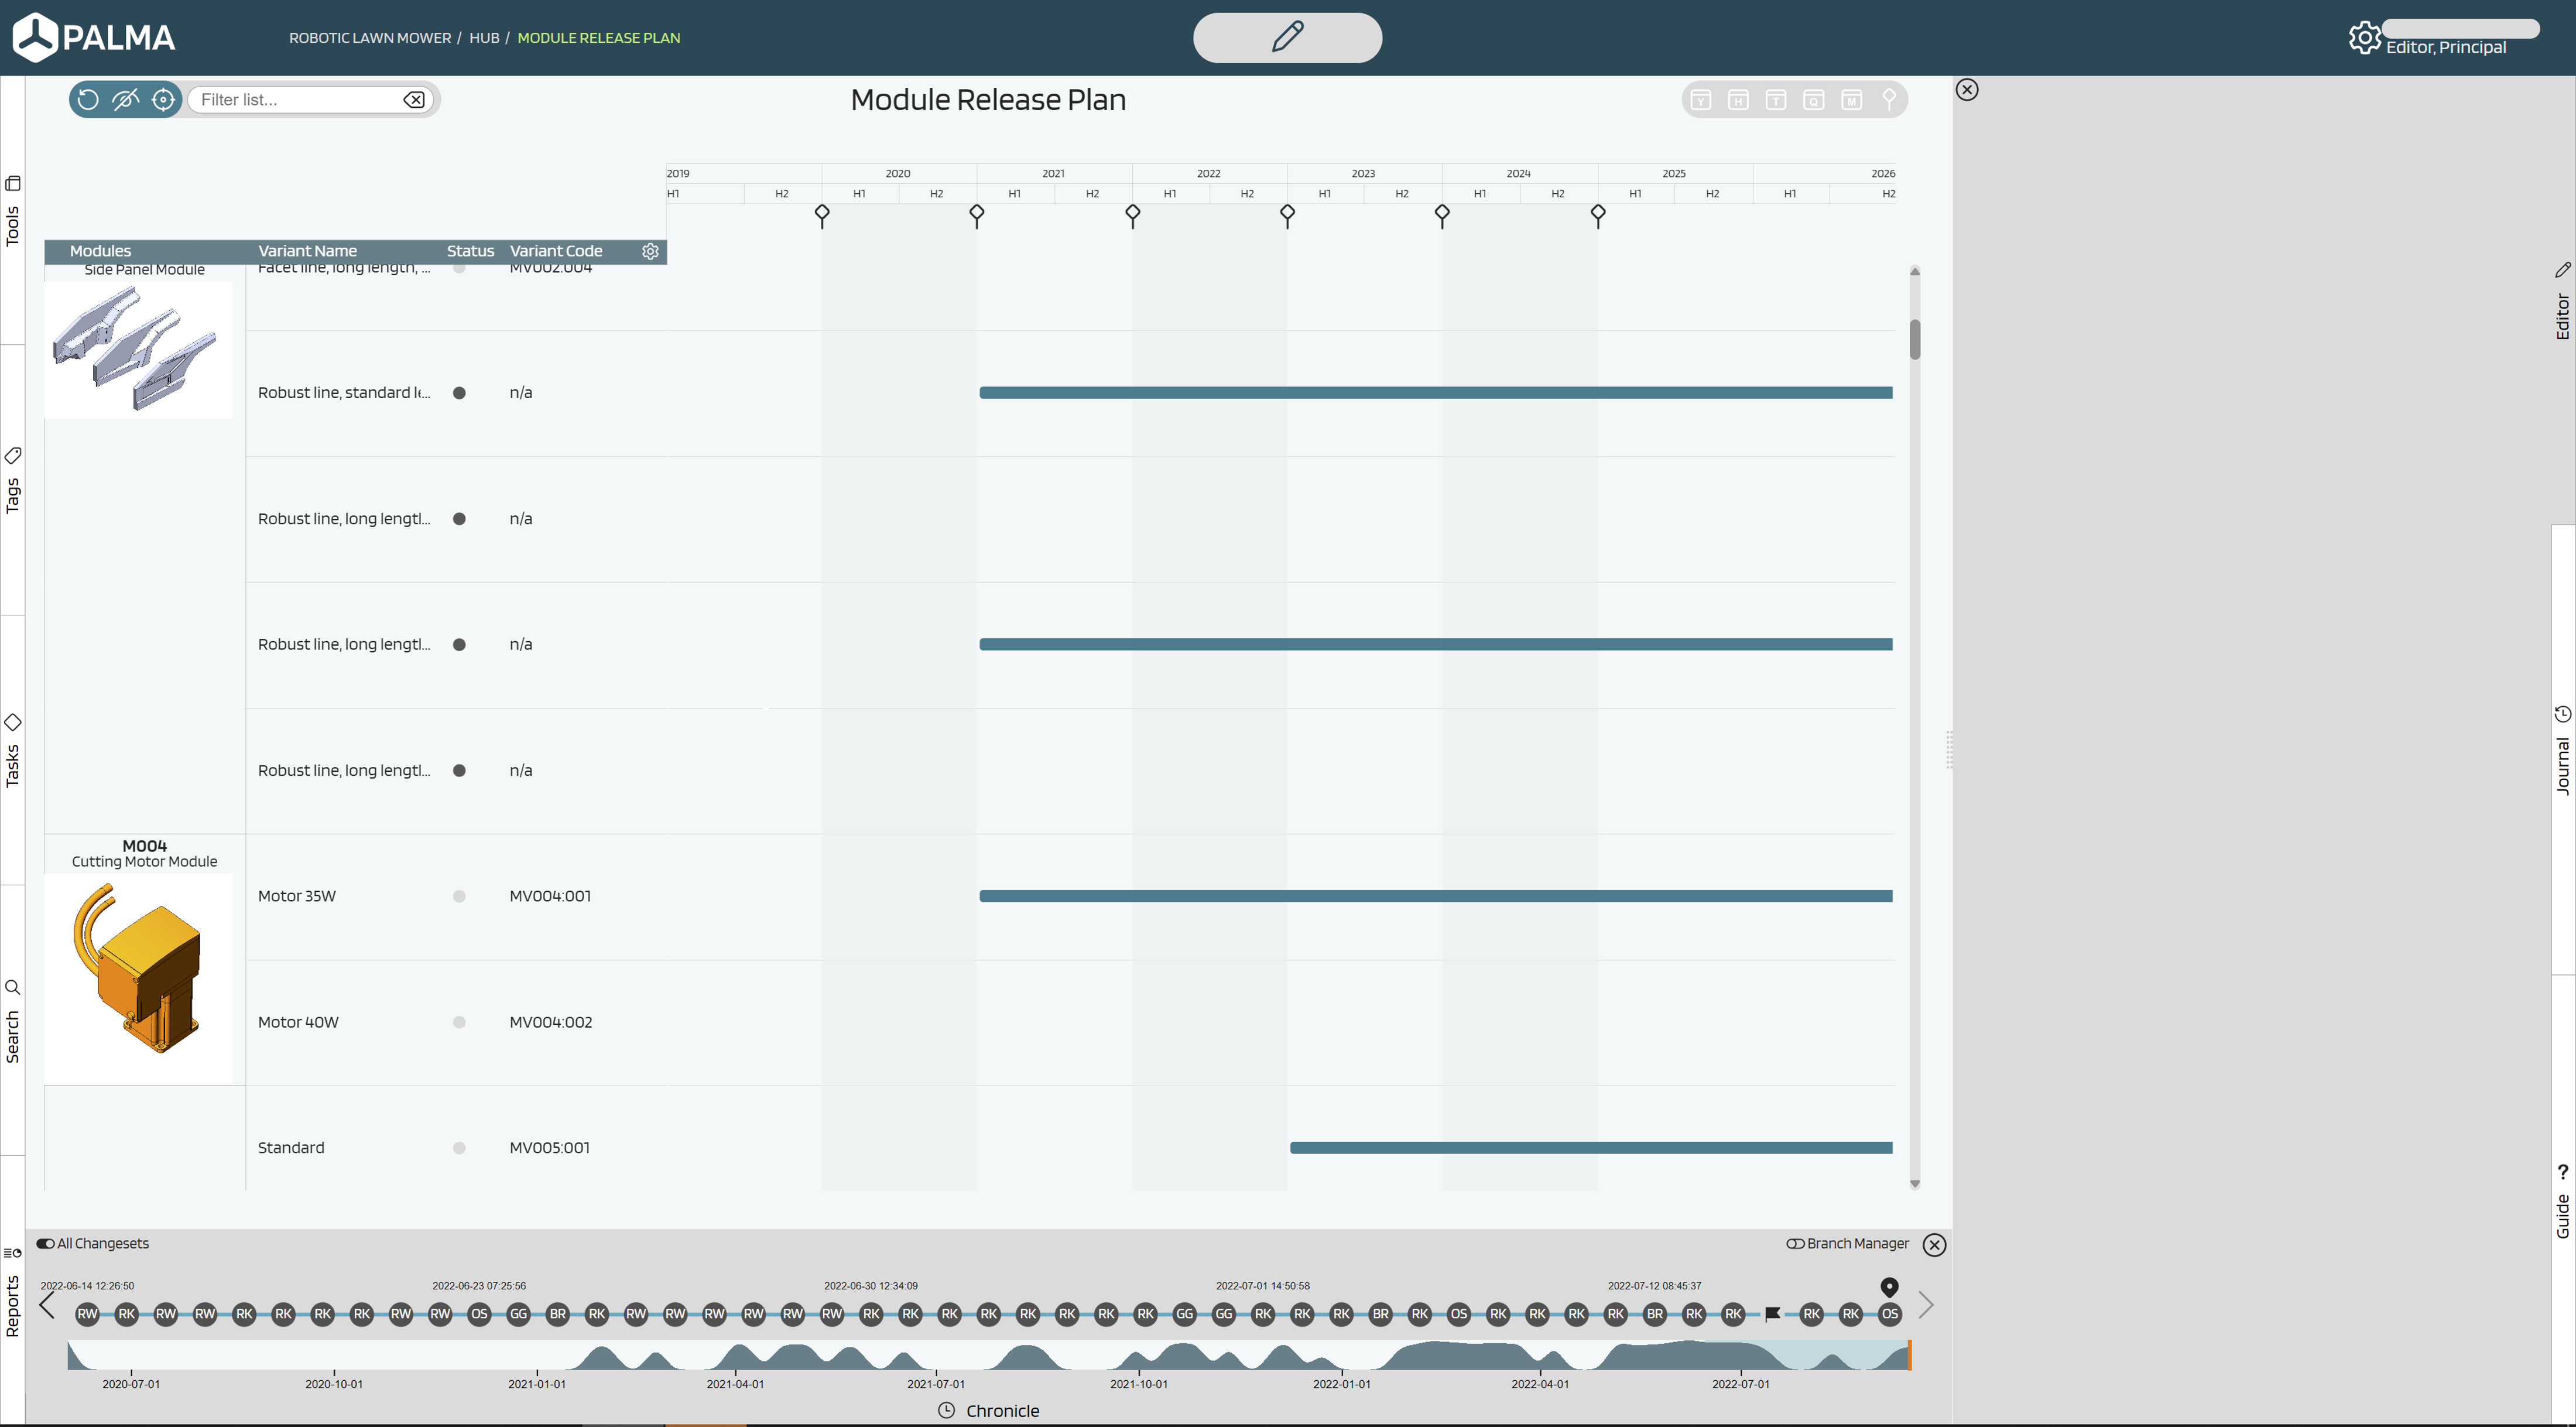
Task: Navigate to ROBOTIC LAWN MOWER breadcrumb
Action: 370,38
